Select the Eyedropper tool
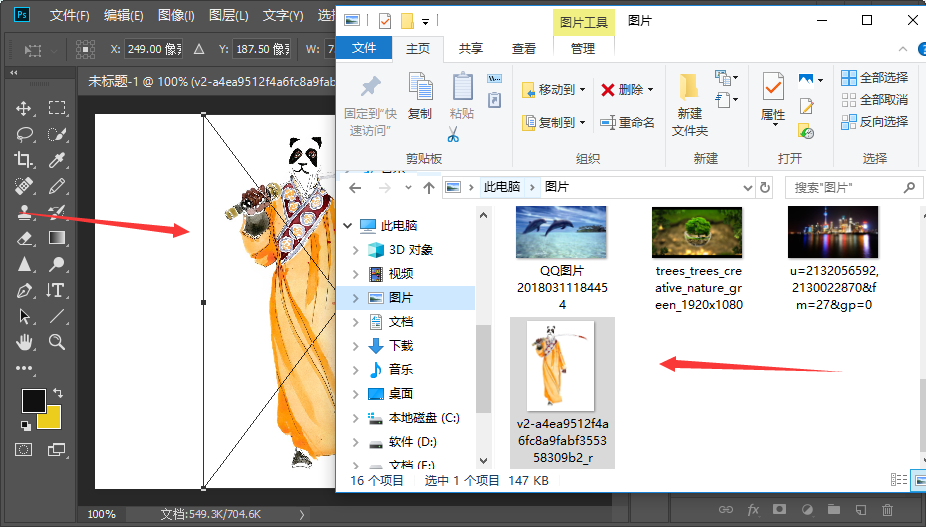 coord(57,160)
